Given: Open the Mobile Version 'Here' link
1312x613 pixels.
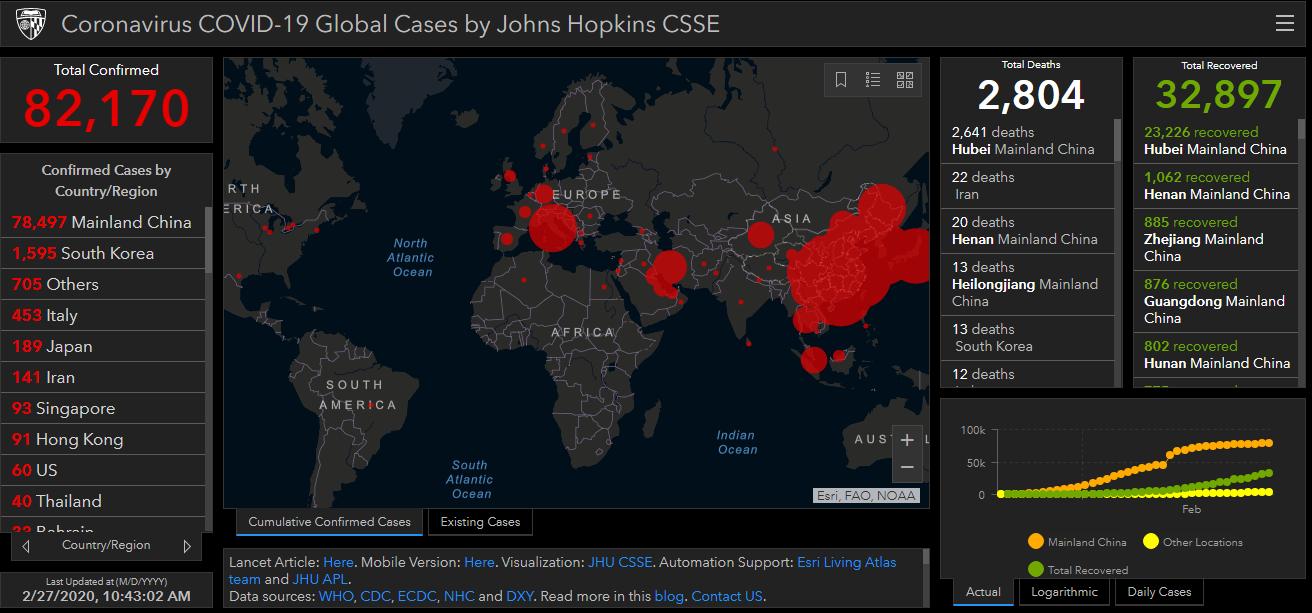Looking at the screenshot, I should coord(479,562).
